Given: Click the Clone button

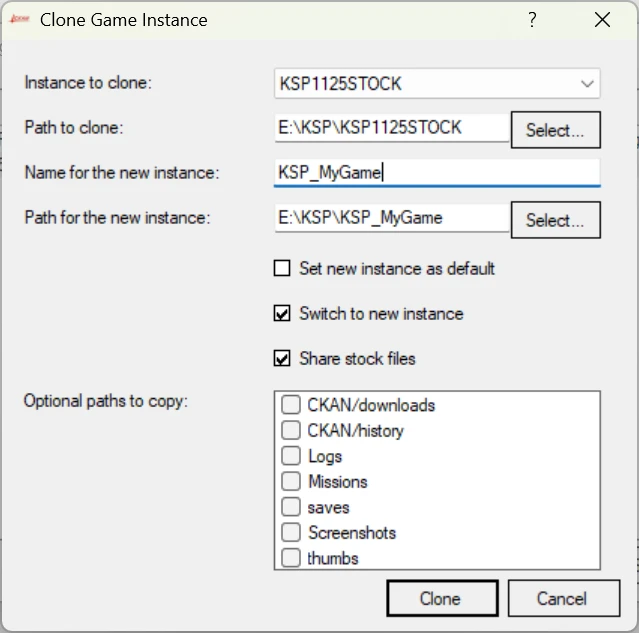Looking at the screenshot, I should (x=442, y=598).
